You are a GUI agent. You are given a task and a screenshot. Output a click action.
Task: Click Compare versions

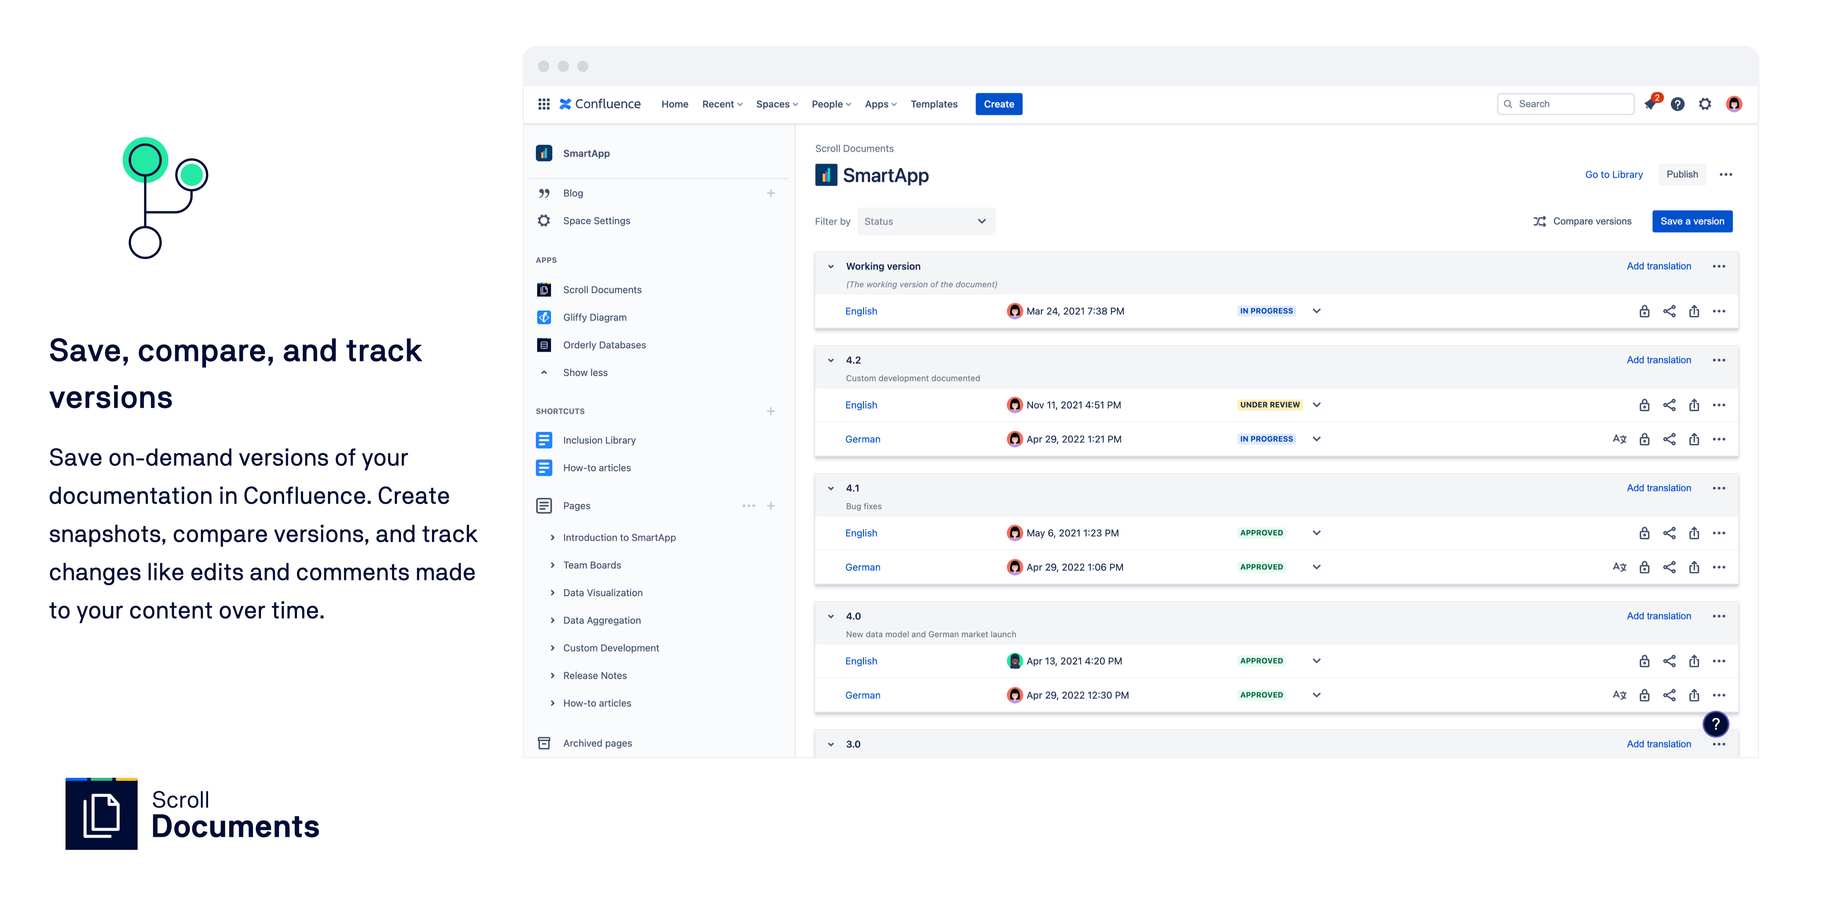point(1582,221)
